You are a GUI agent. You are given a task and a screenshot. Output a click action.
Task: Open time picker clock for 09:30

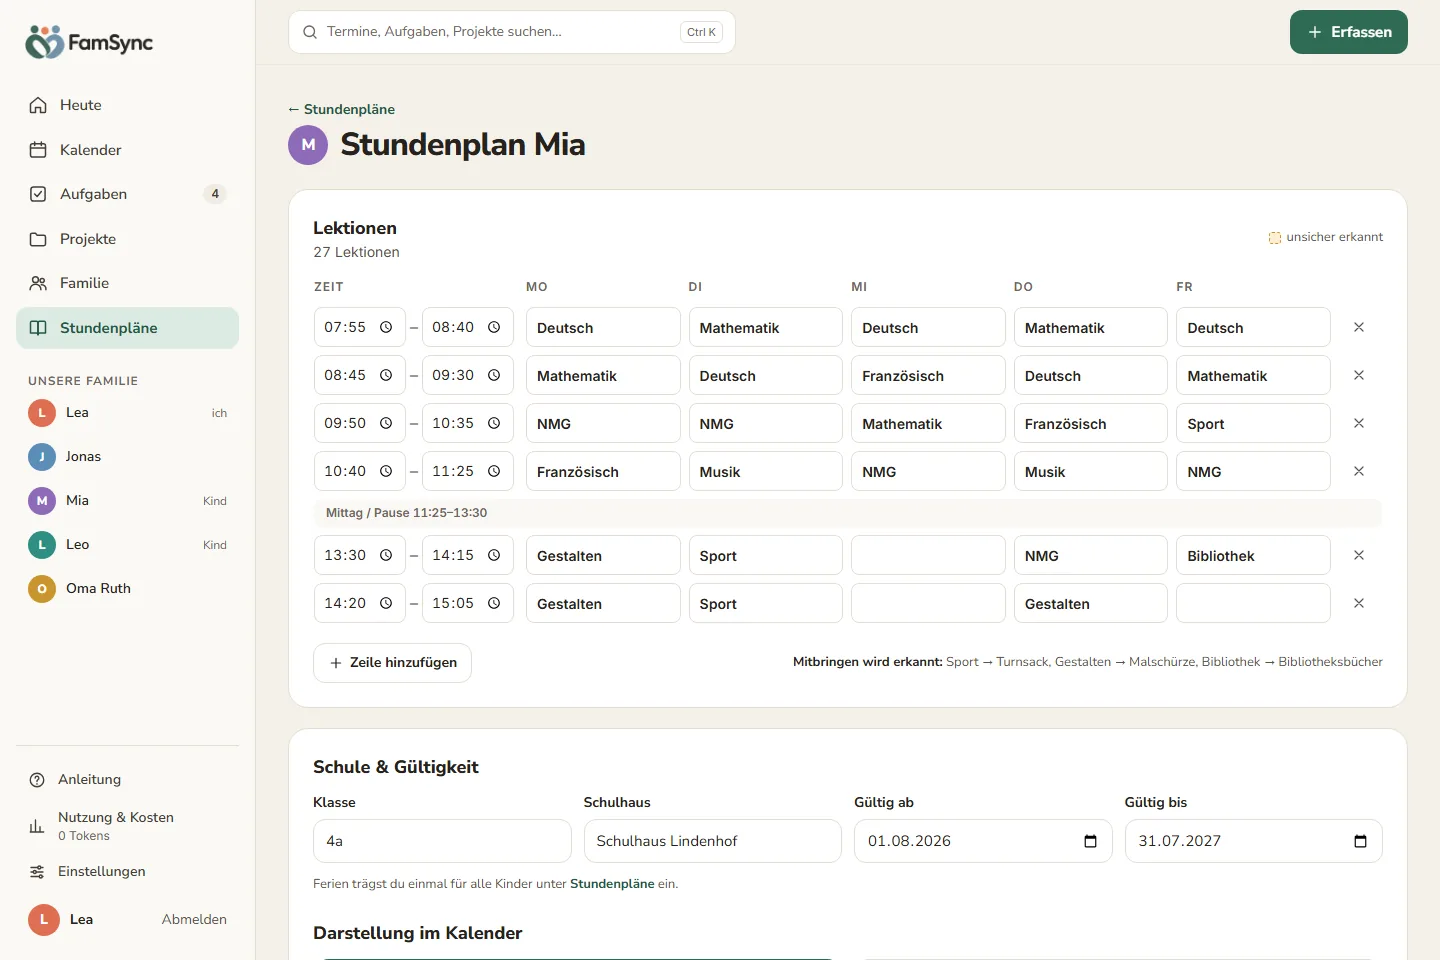494,375
